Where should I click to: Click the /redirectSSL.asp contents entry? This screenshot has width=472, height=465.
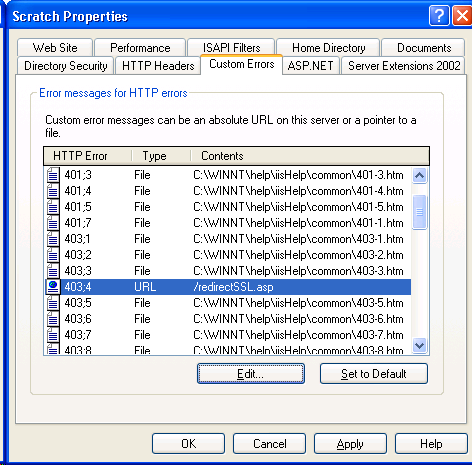pyautogui.click(x=233, y=287)
